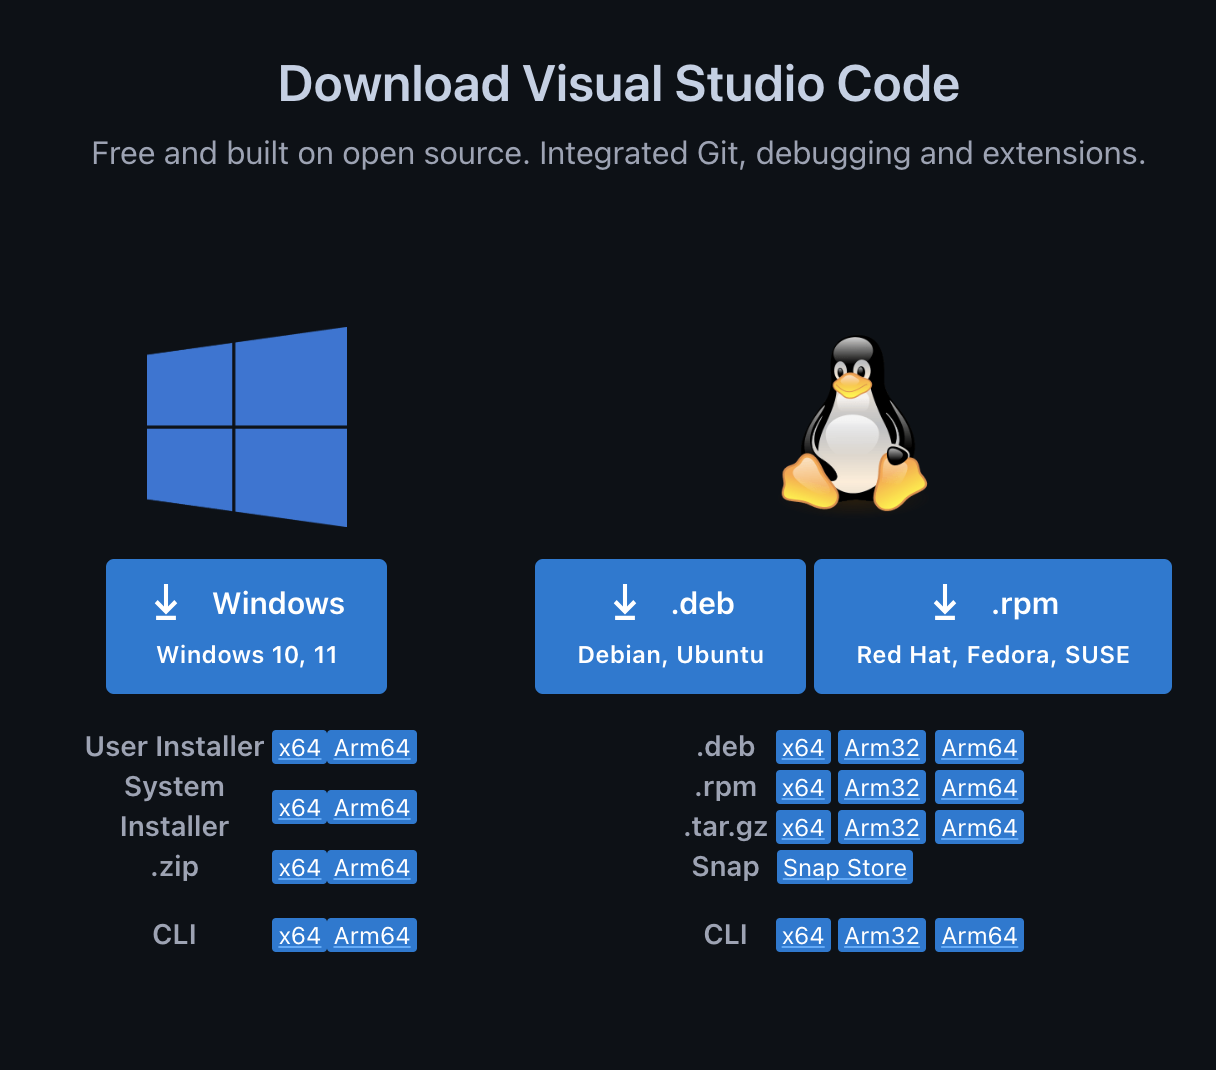
Task: Click the Windows 'CLI' row label
Action: coord(175,935)
